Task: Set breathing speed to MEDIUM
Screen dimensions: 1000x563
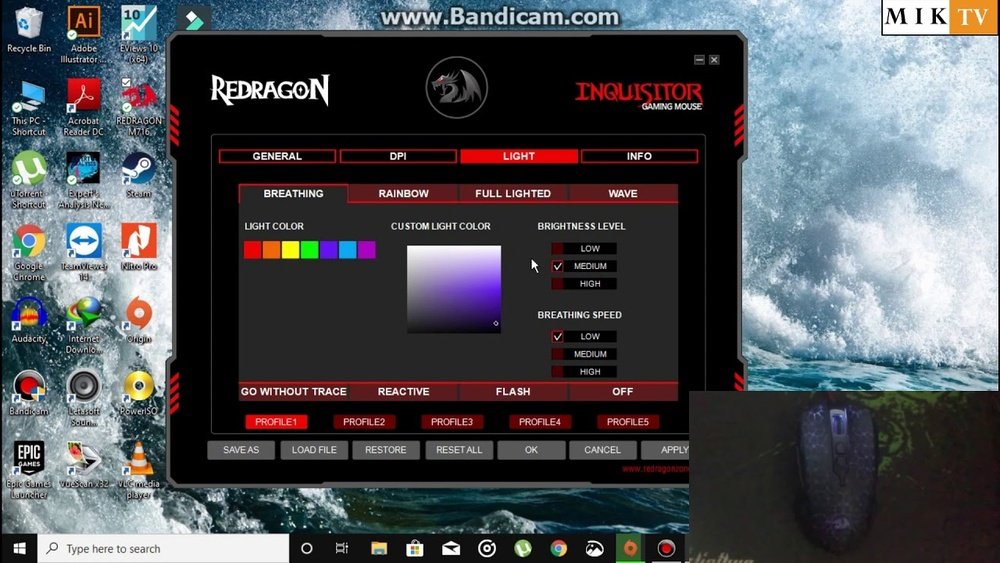Action: 558,354
